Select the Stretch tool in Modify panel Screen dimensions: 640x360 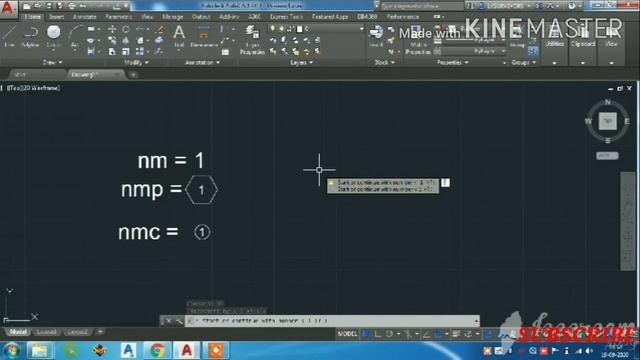(x=112, y=51)
